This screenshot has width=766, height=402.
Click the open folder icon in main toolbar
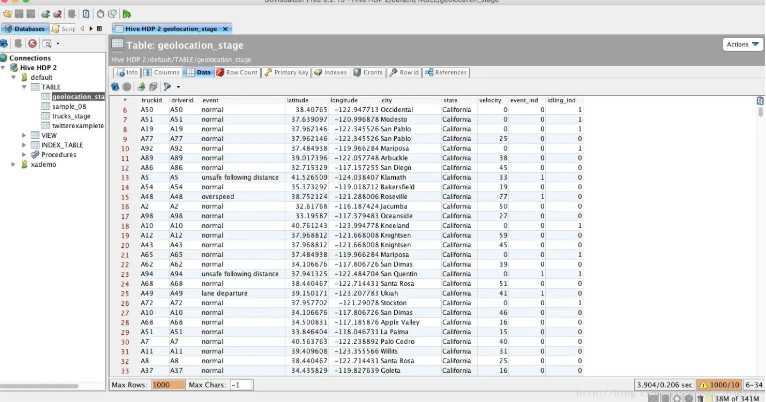(x=7, y=14)
